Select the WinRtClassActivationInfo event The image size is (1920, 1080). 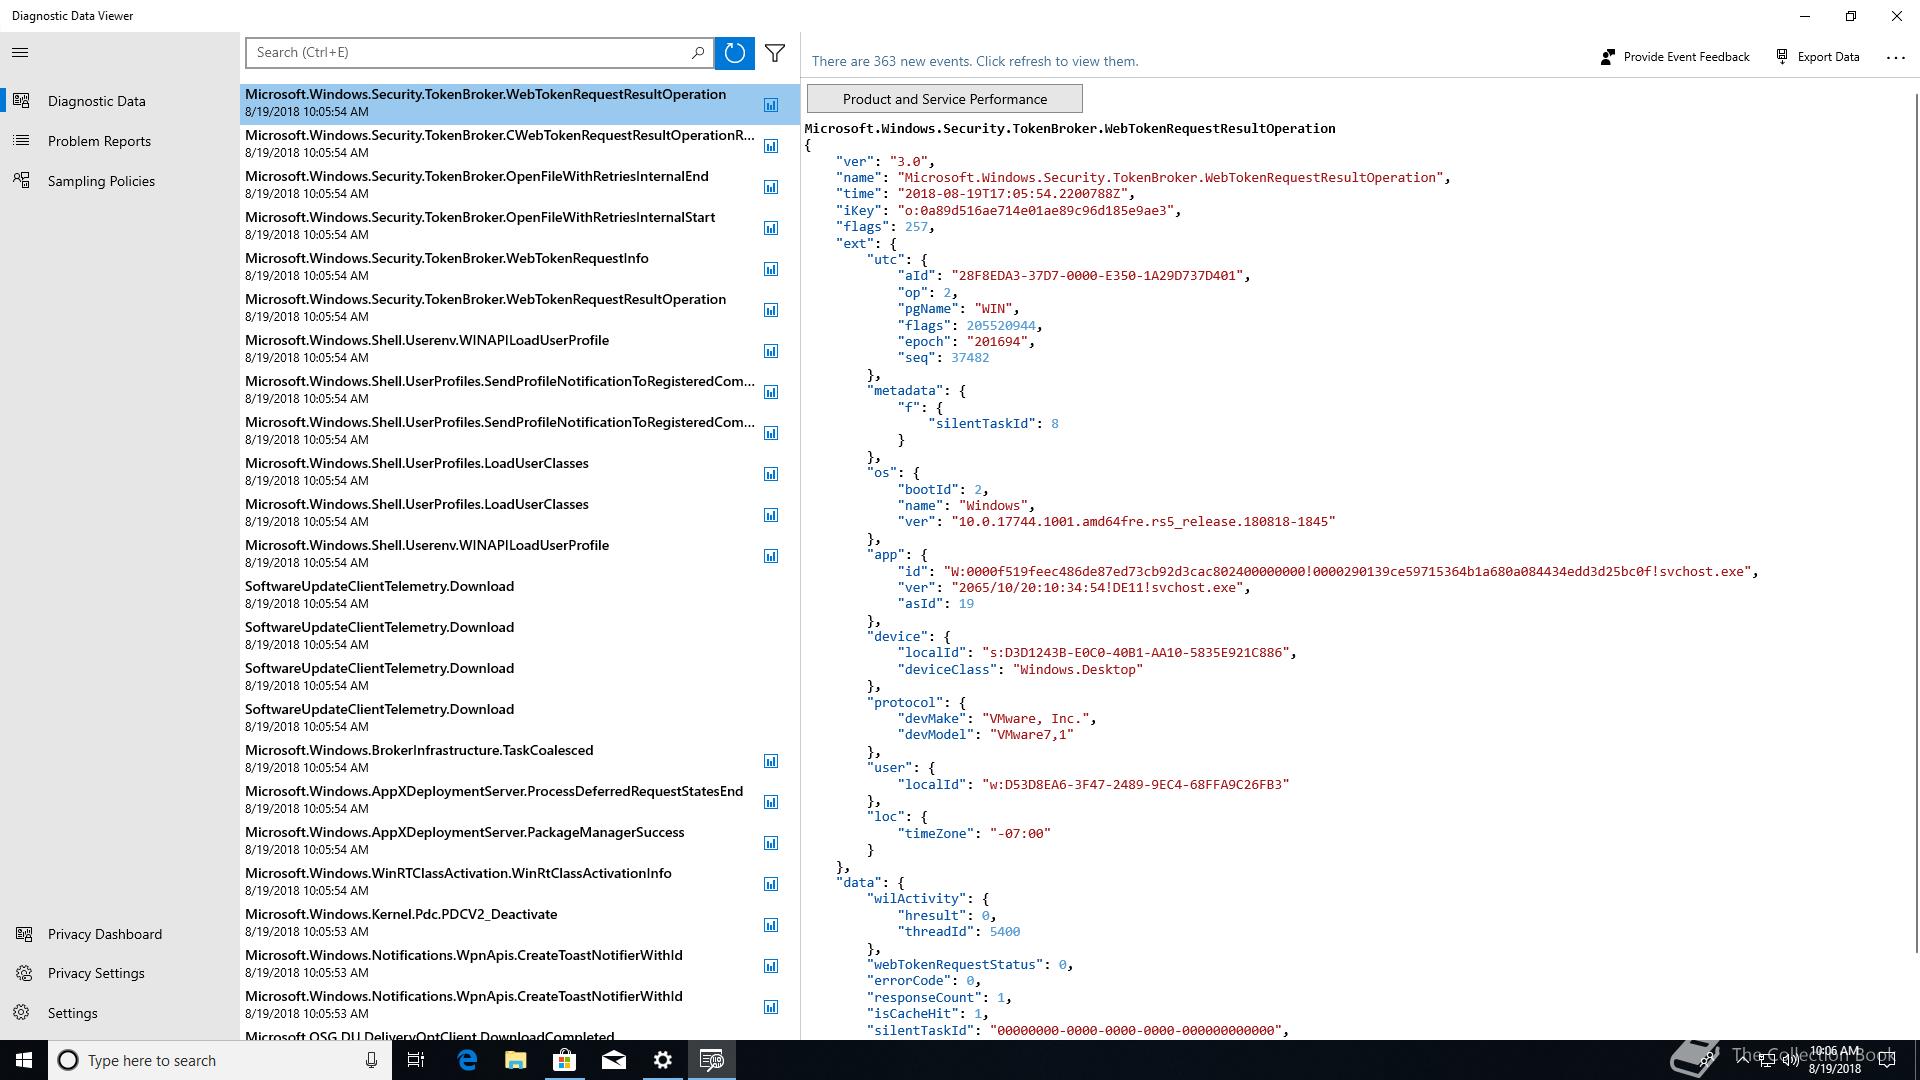pyautogui.click(x=520, y=882)
